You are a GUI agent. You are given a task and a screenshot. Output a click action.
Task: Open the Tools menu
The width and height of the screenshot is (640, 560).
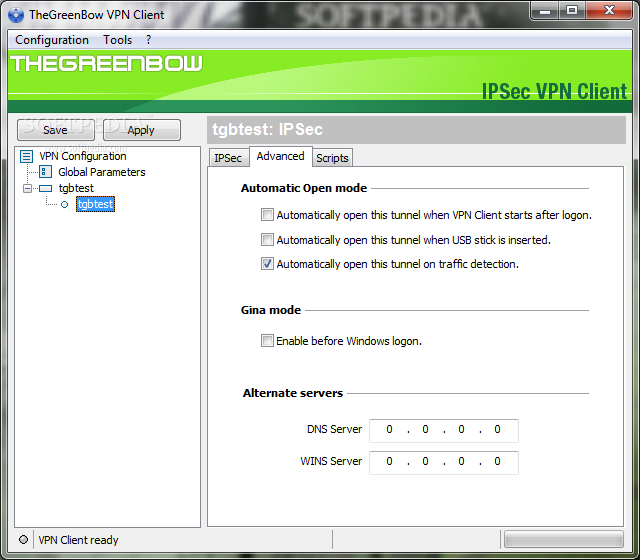(118, 40)
